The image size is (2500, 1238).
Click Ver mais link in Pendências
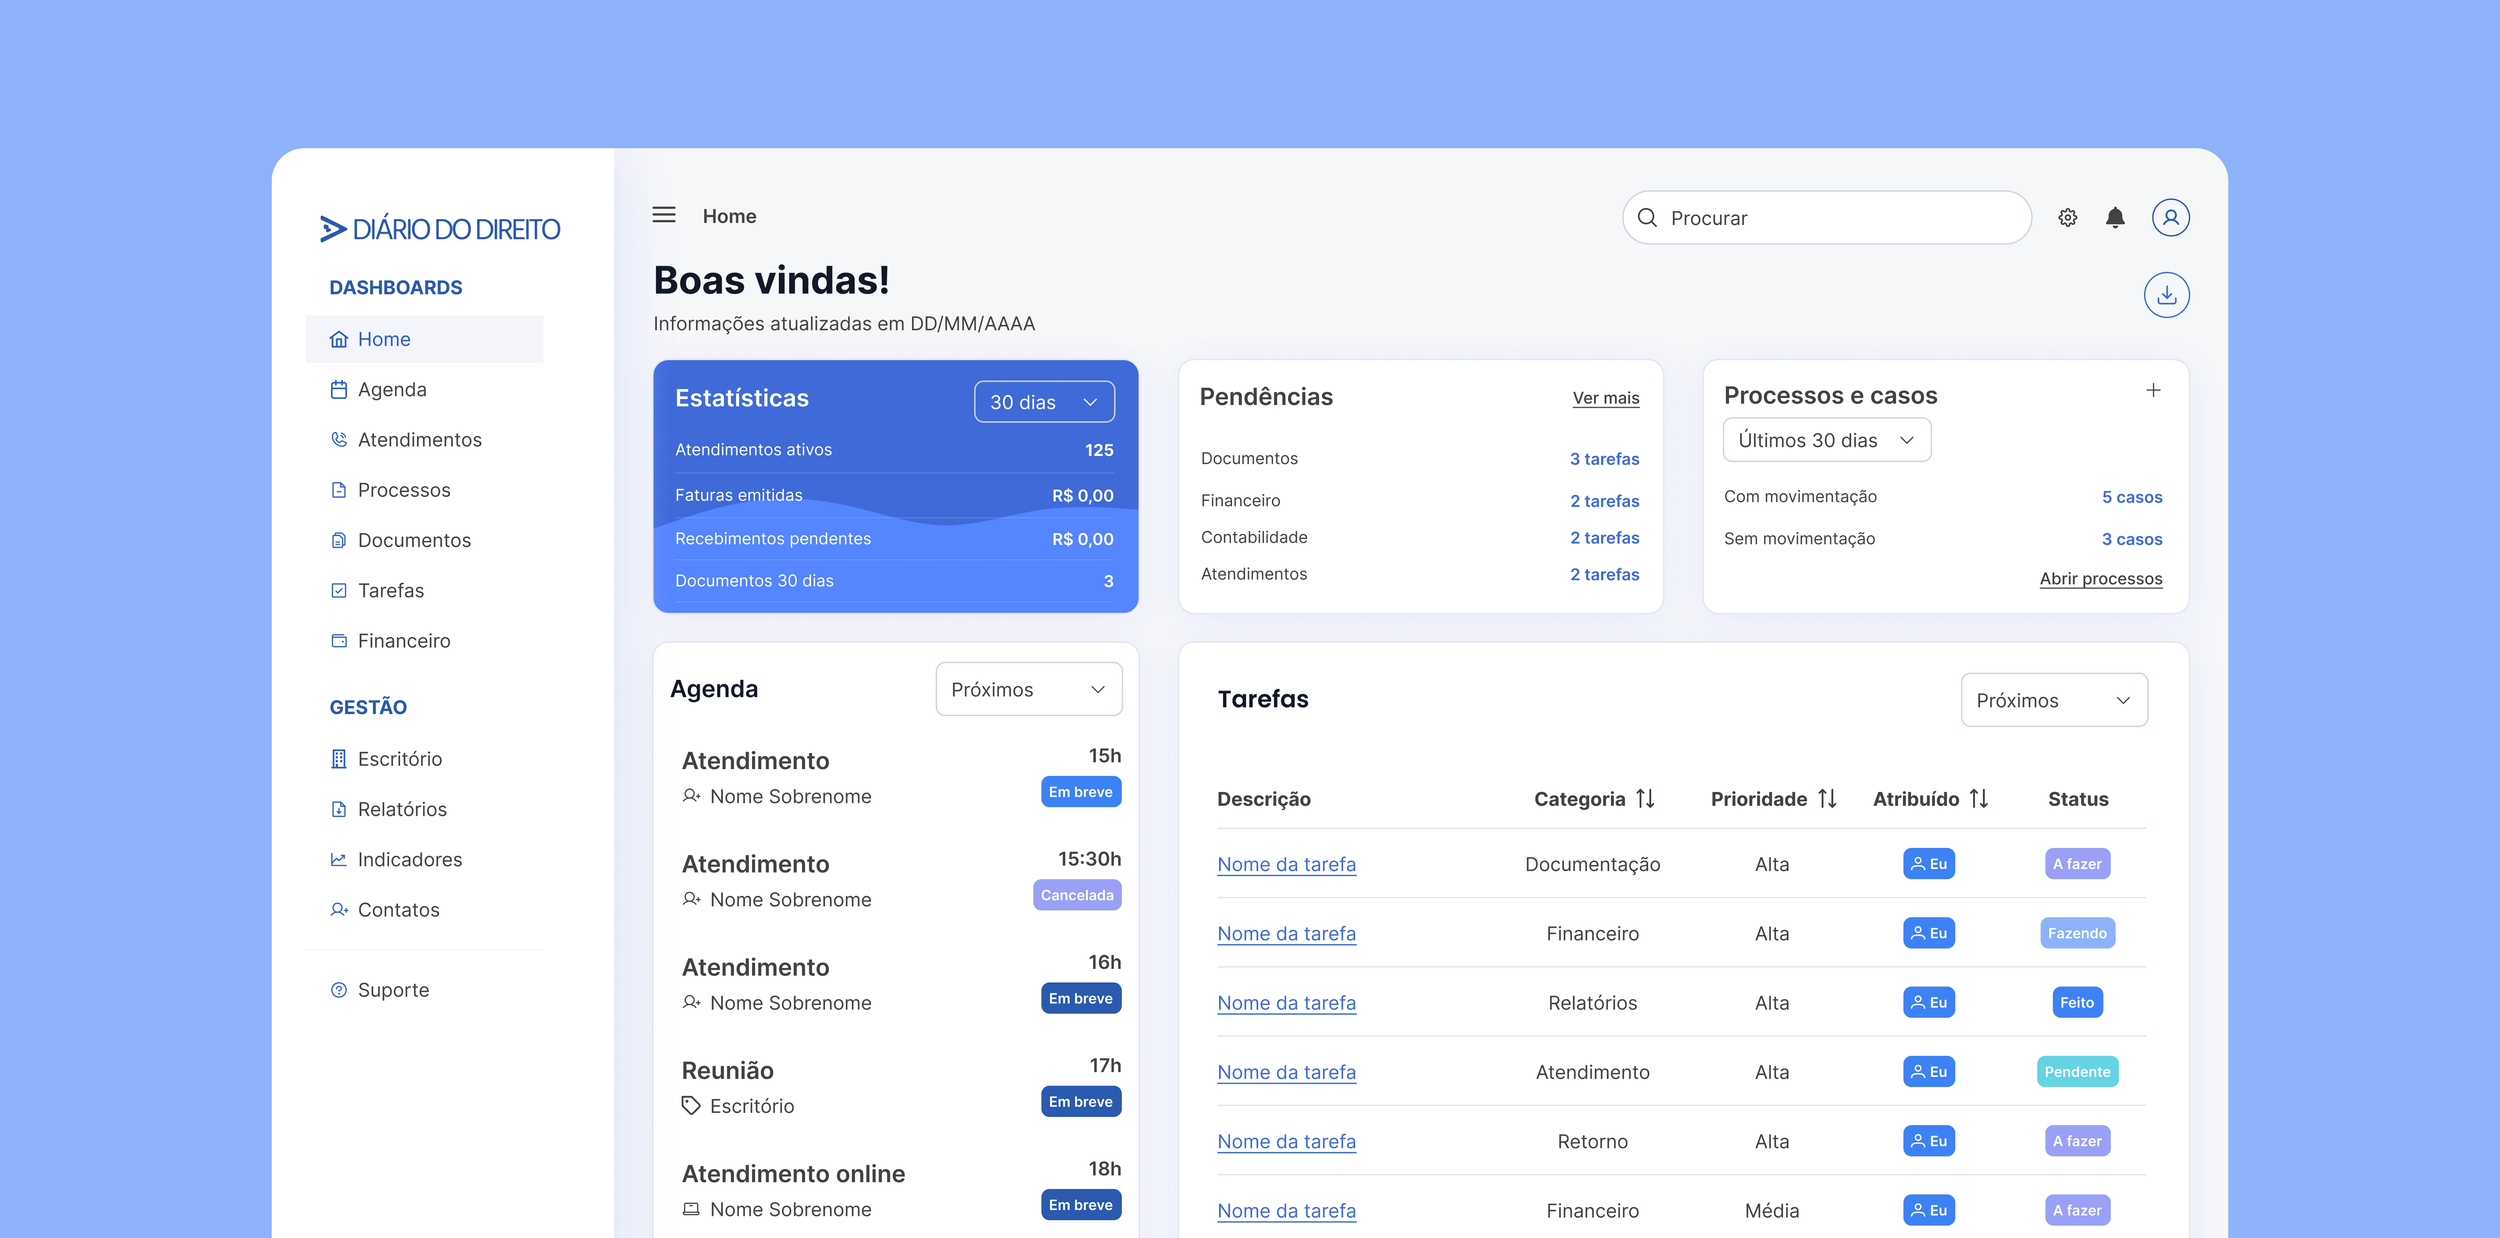1605,398
